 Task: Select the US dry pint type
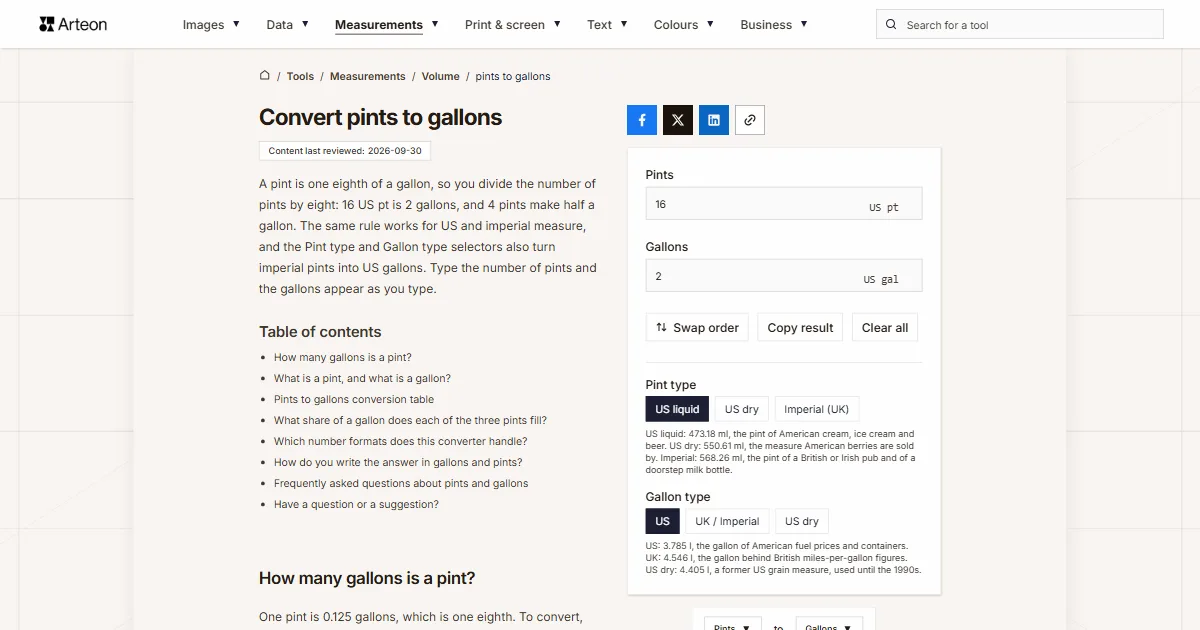[x=742, y=409]
